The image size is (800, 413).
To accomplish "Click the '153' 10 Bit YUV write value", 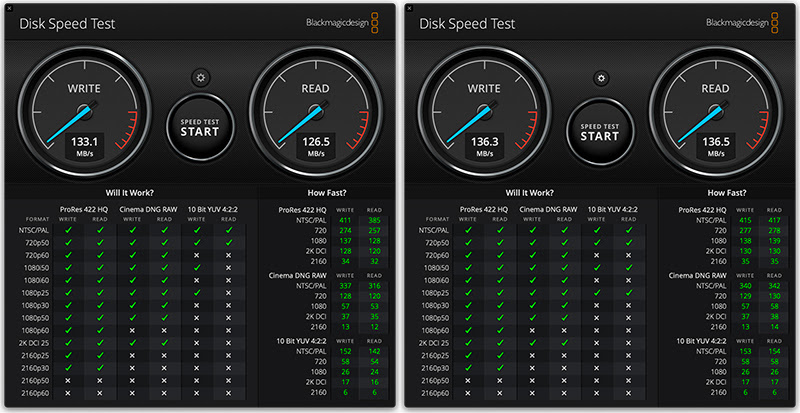I will pos(745,351).
